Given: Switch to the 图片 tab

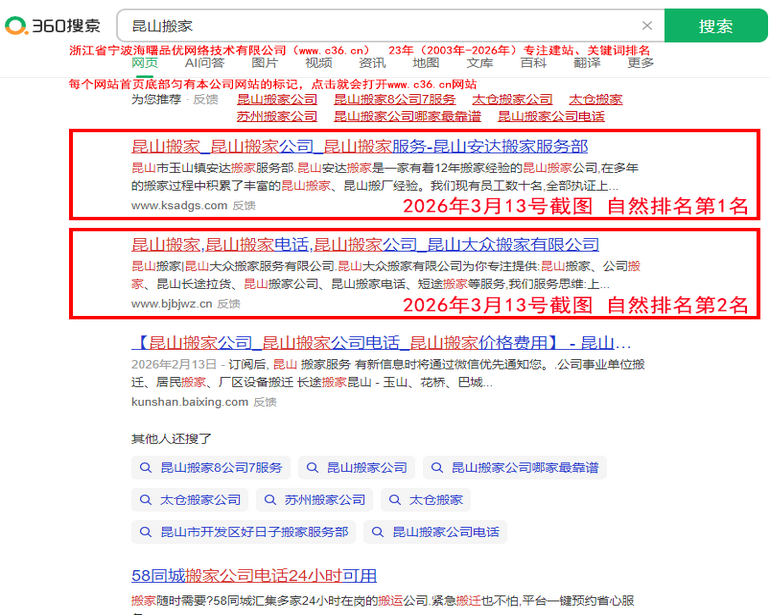Looking at the screenshot, I should click(x=265, y=63).
